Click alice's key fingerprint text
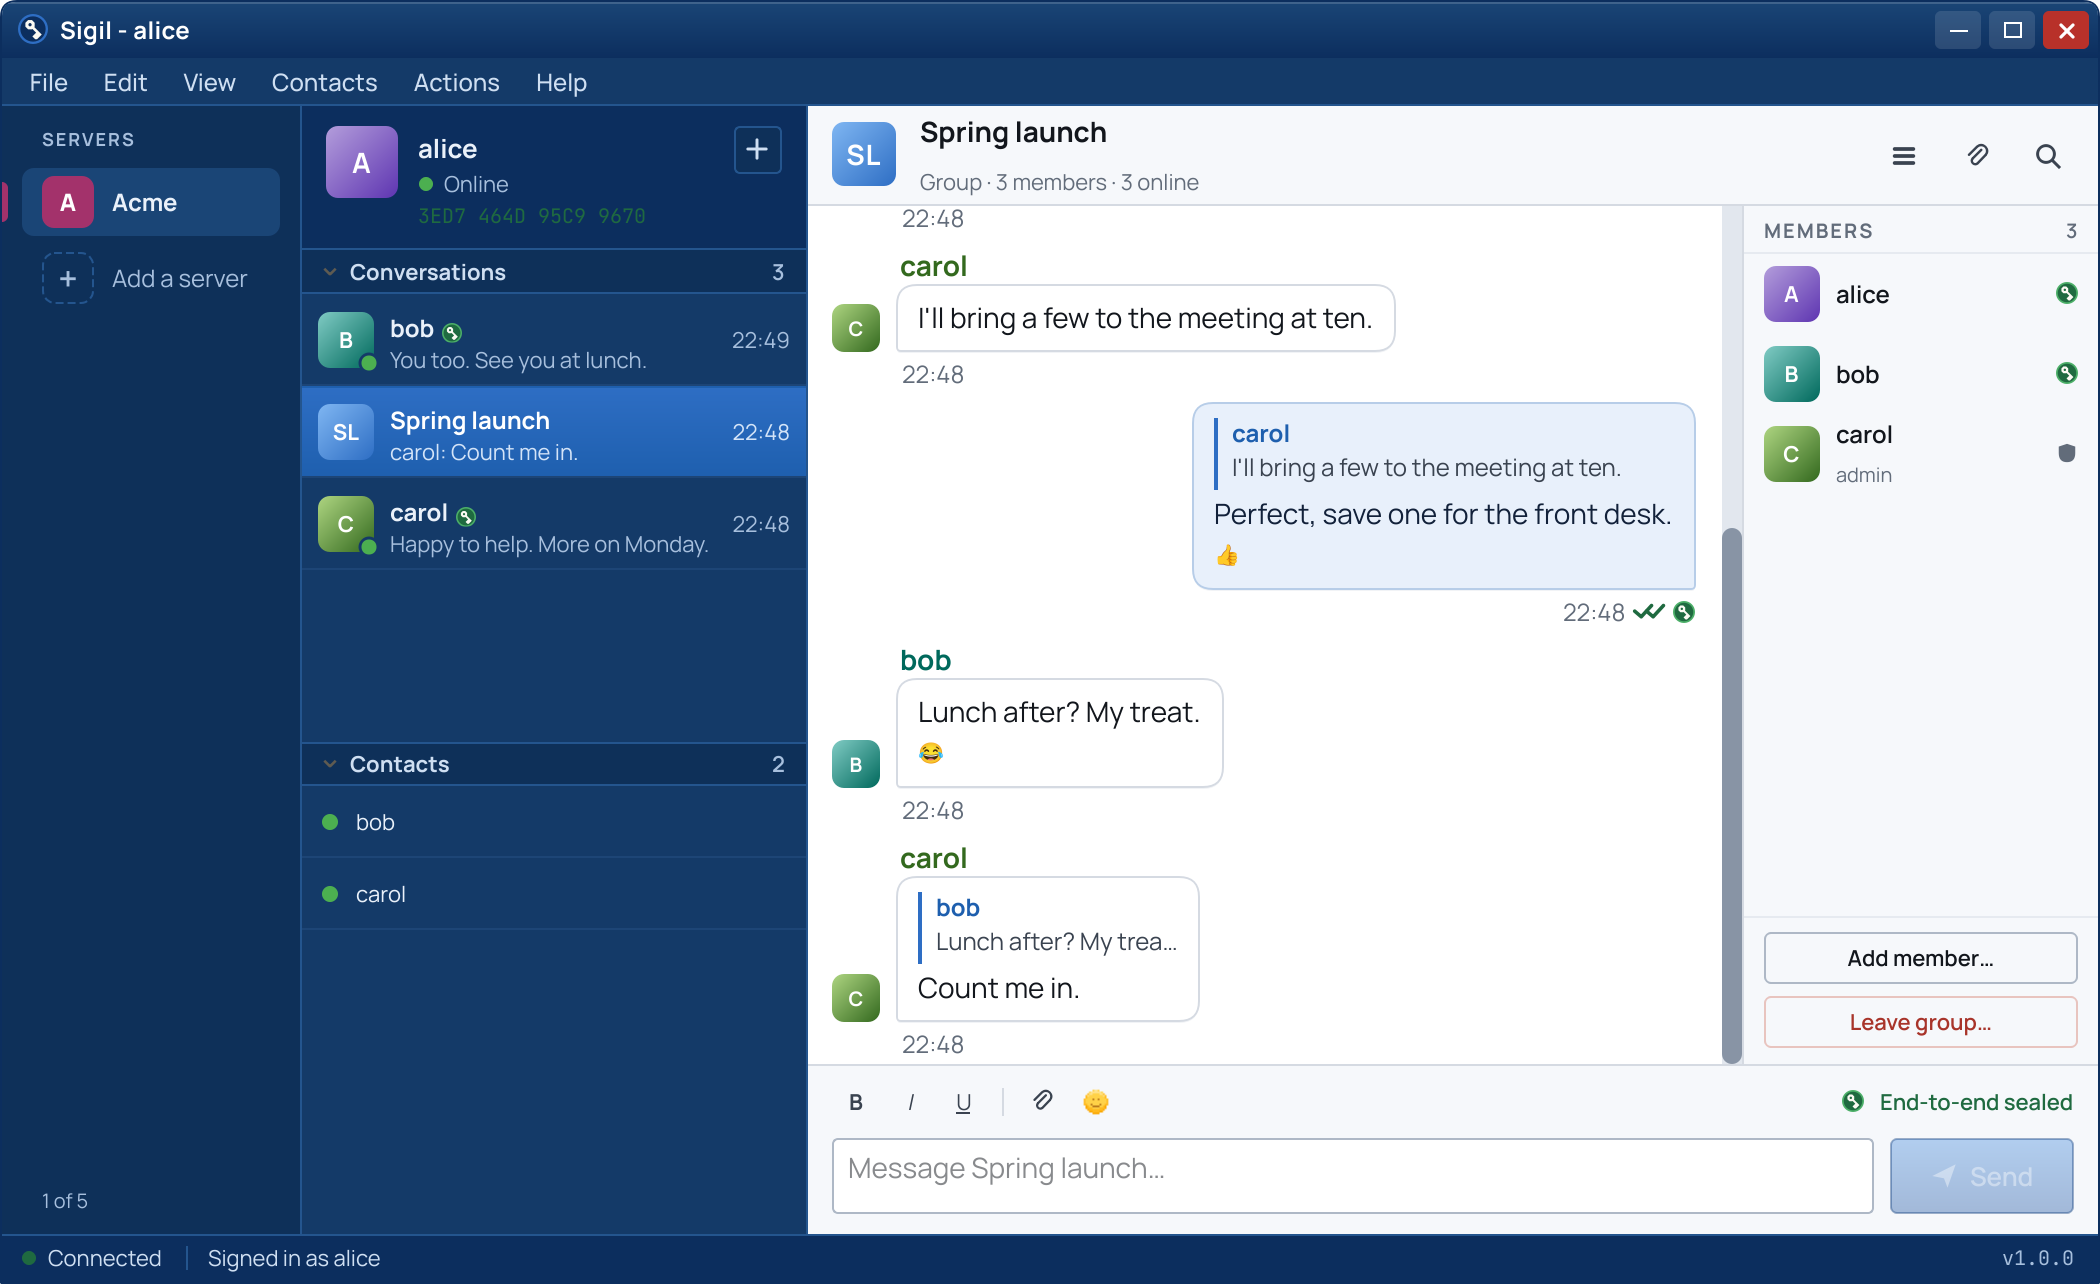The width and height of the screenshot is (2100, 1284). (531, 216)
